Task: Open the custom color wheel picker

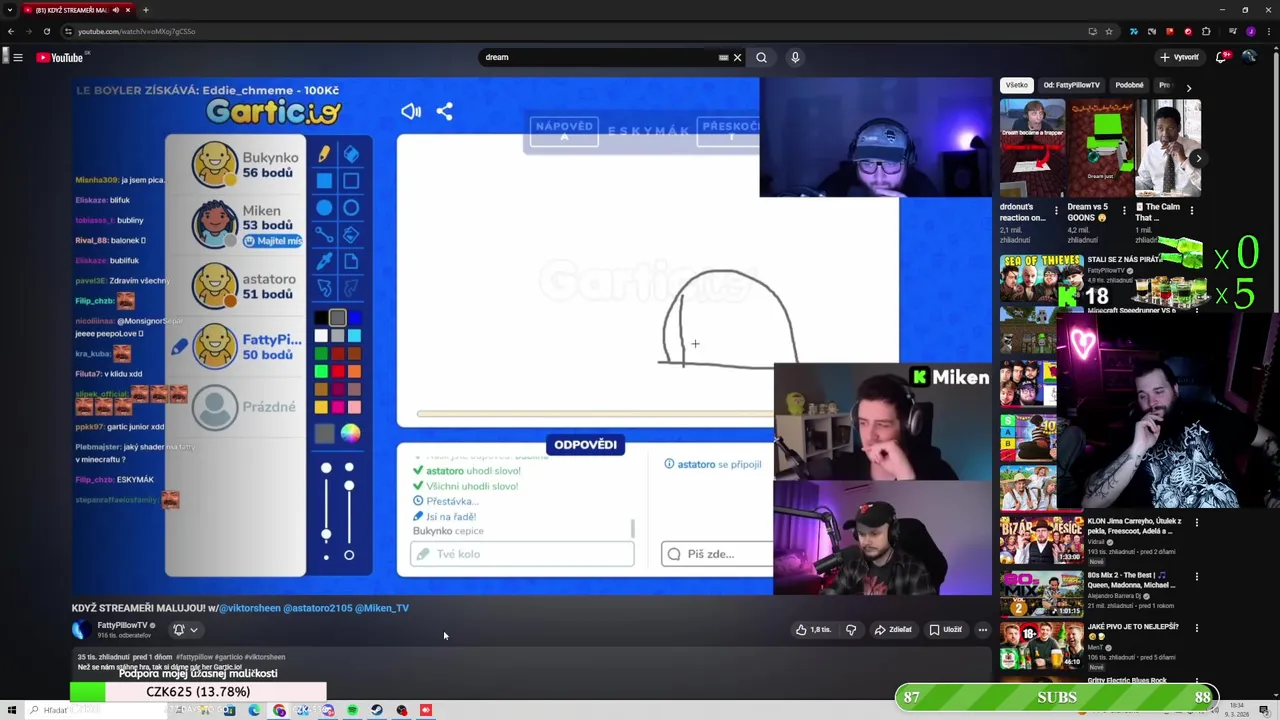Action: [350, 433]
